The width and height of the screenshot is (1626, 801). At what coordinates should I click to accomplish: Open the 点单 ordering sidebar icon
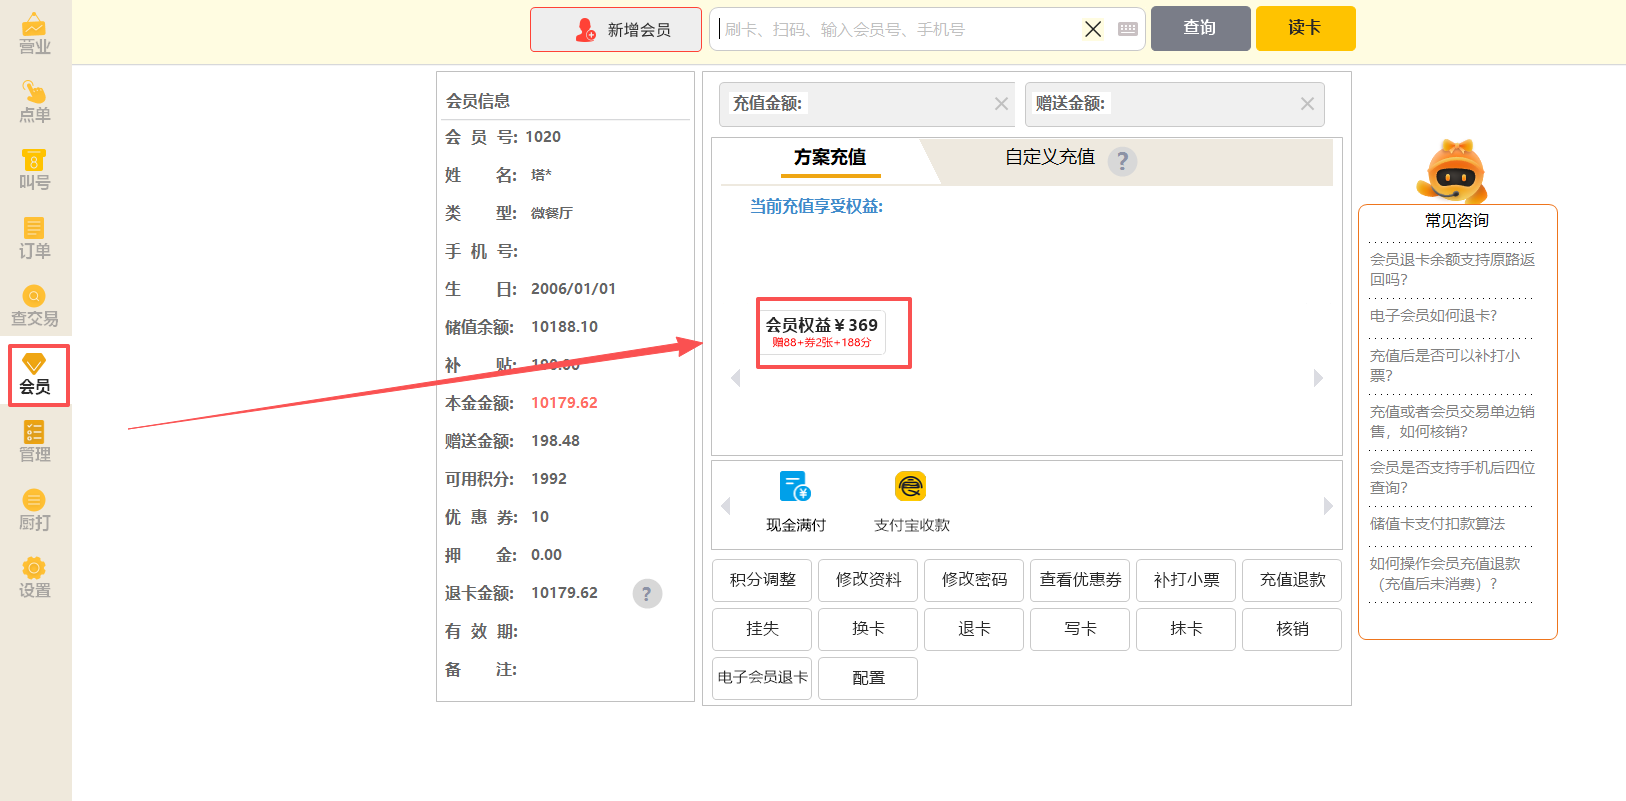point(35,102)
